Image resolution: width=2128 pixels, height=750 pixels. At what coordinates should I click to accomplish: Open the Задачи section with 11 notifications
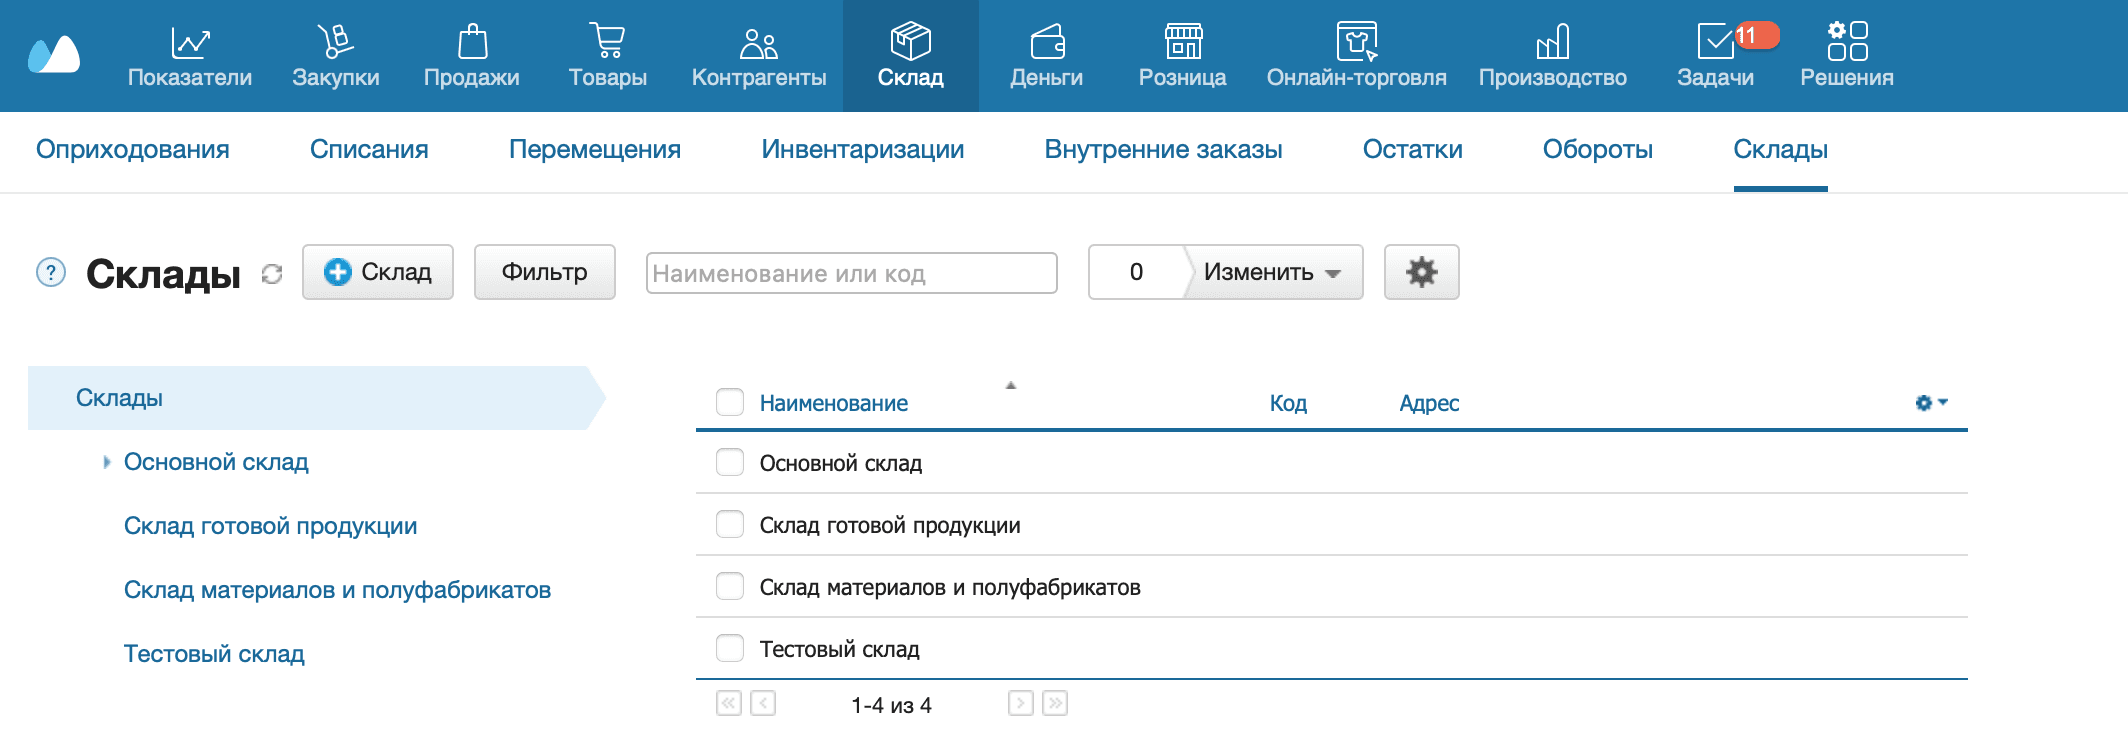1716,56
